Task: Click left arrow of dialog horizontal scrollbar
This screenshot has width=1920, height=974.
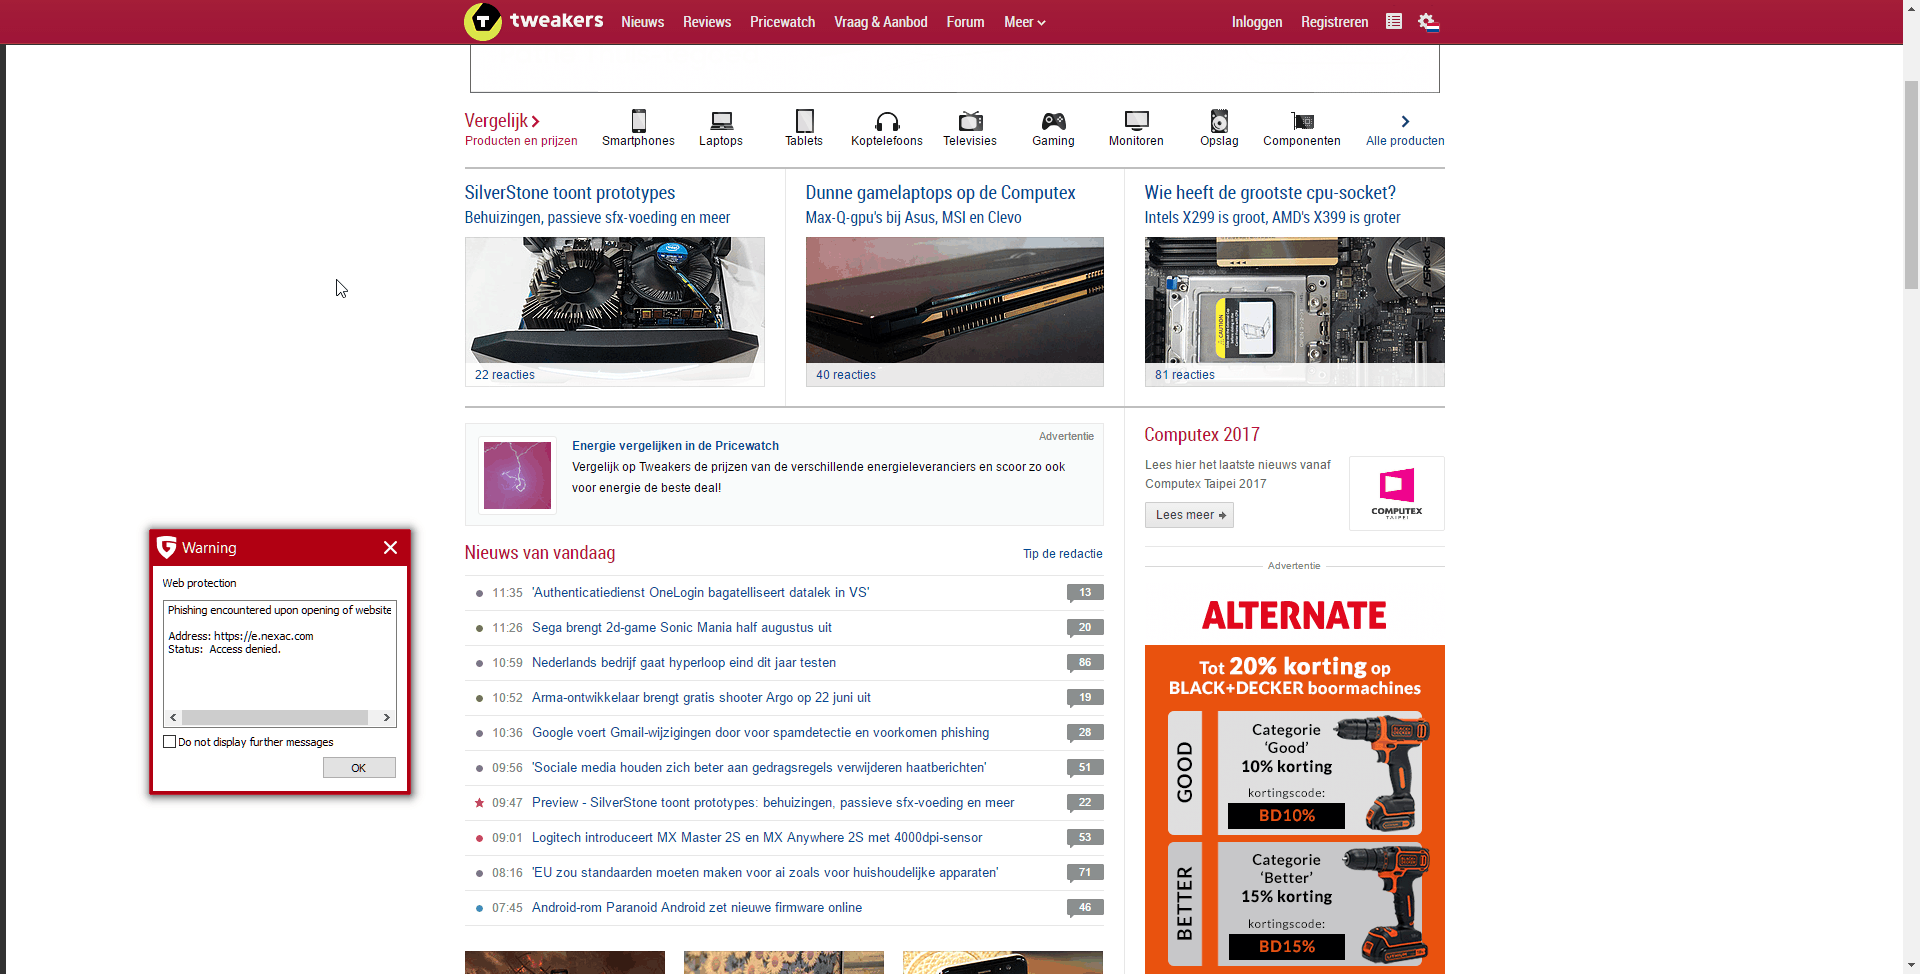Action: click(173, 717)
